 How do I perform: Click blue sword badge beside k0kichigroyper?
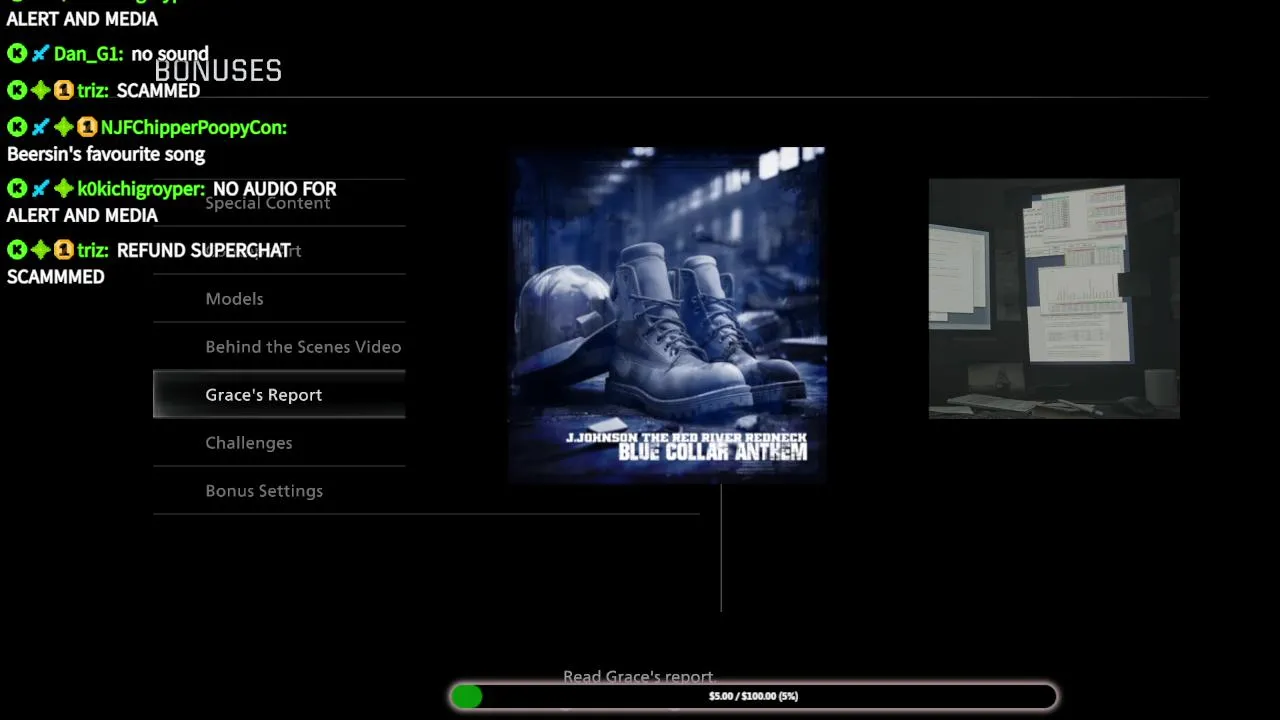(x=40, y=189)
